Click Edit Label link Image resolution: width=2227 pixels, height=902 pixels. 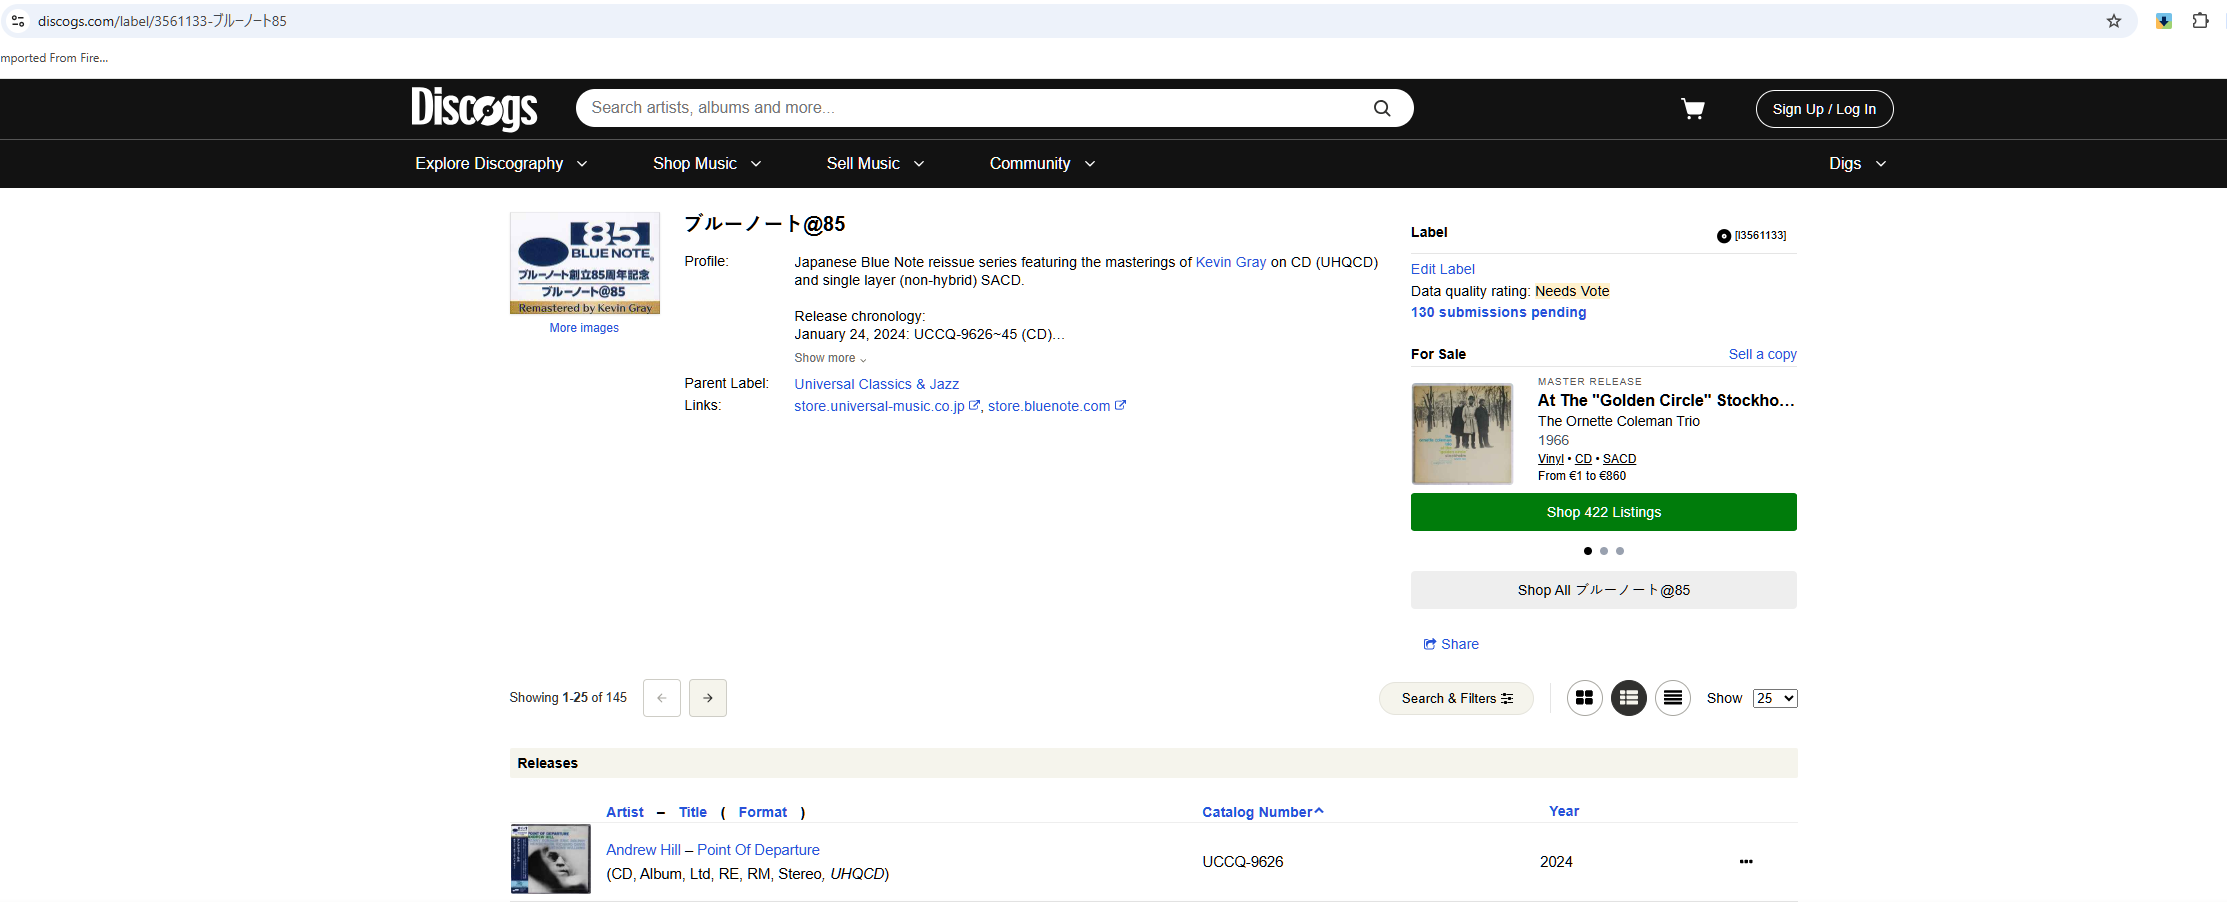pyautogui.click(x=1442, y=269)
